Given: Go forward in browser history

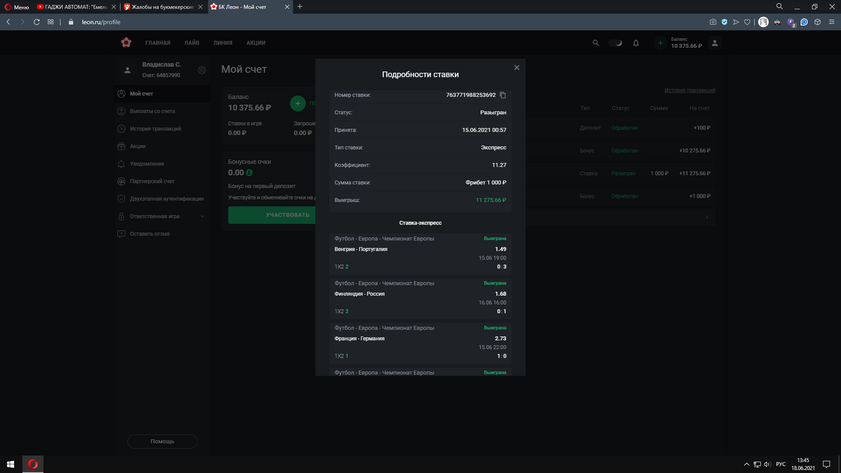Looking at the screenshot, I should (x=22, y=22).
